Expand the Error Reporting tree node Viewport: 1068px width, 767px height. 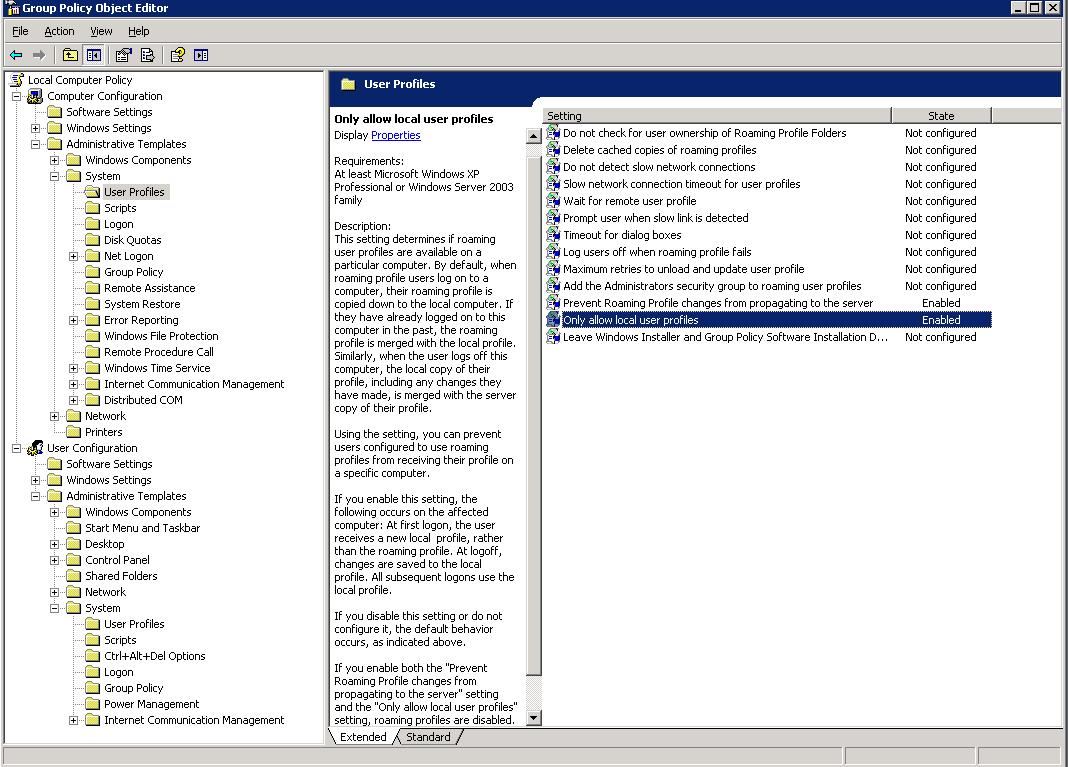(74, 320)
